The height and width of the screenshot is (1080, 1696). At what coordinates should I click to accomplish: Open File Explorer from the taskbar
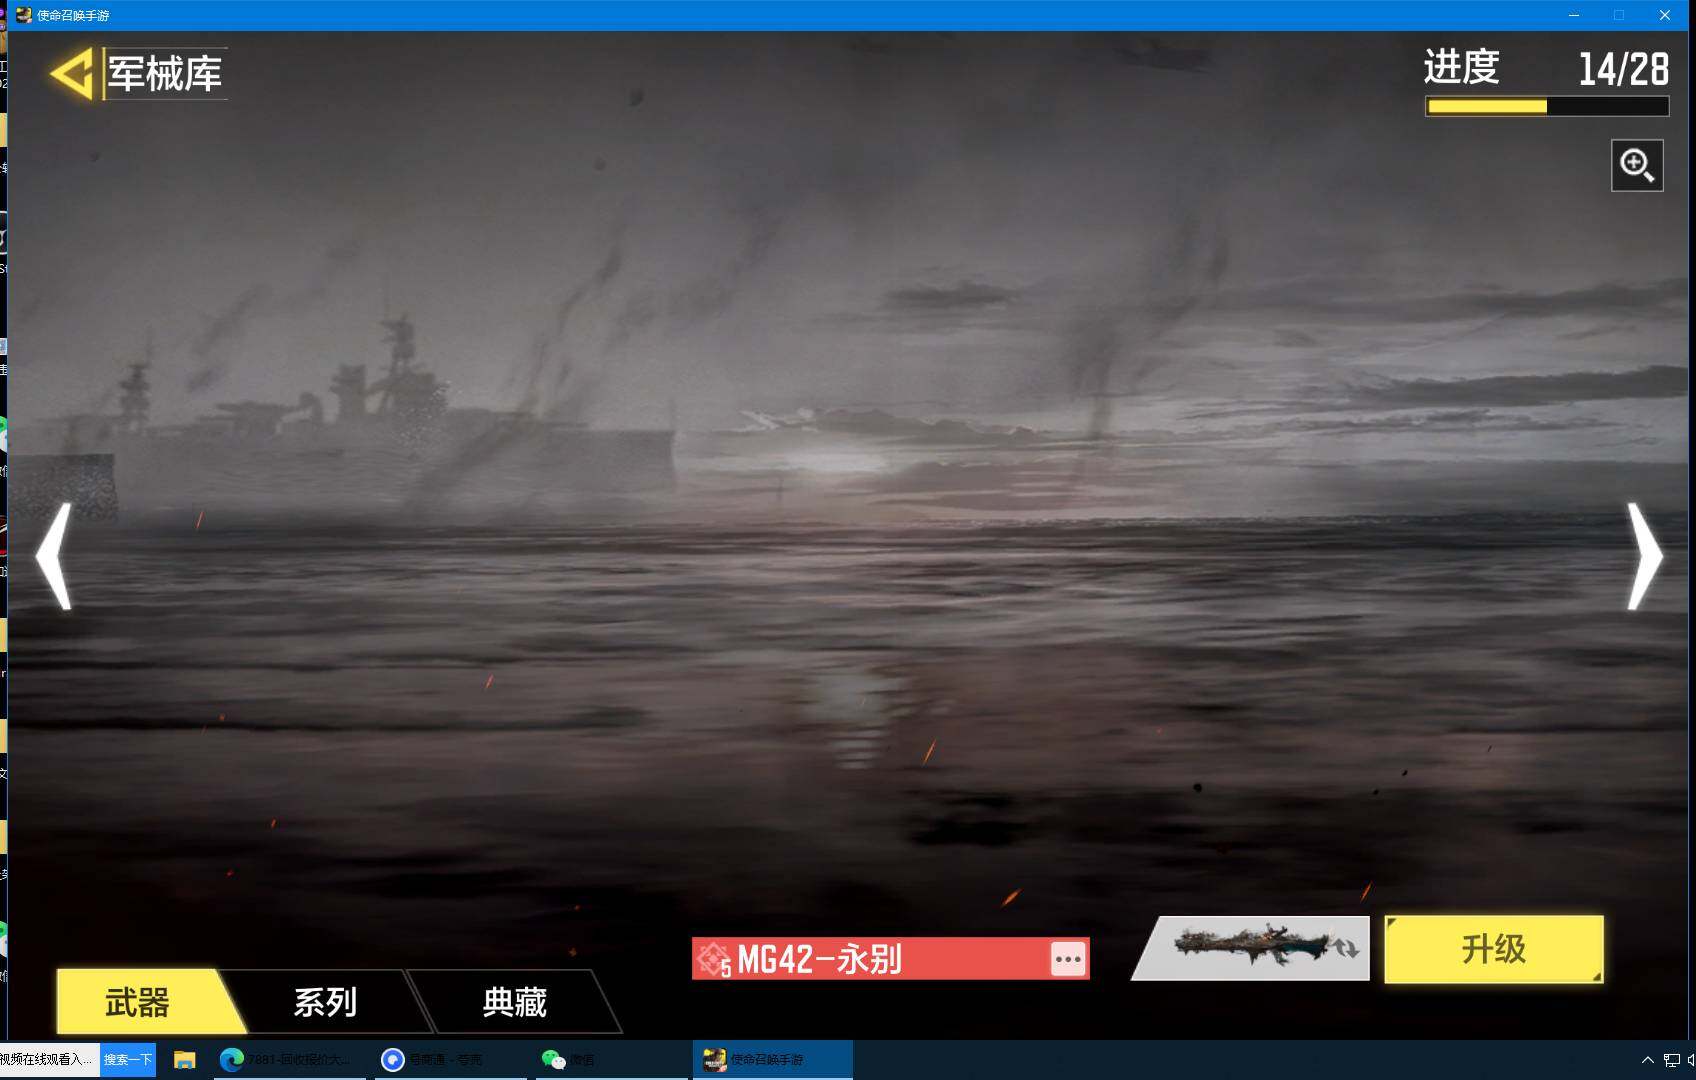click(184, 1060)
